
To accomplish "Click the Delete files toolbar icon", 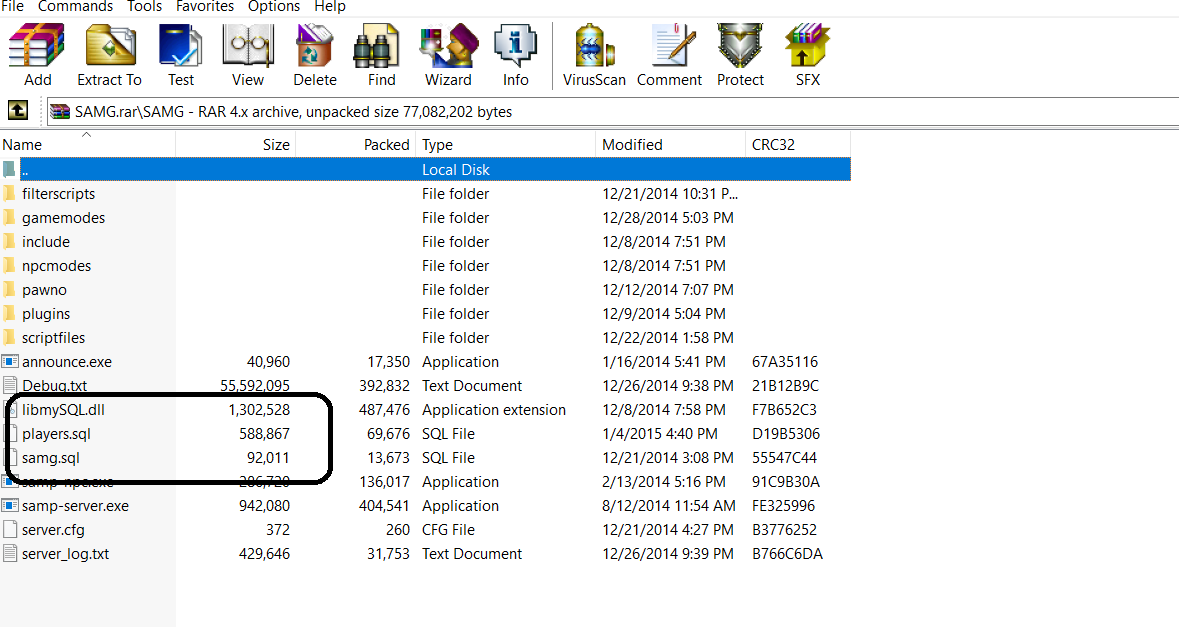I will click(314, 46).
